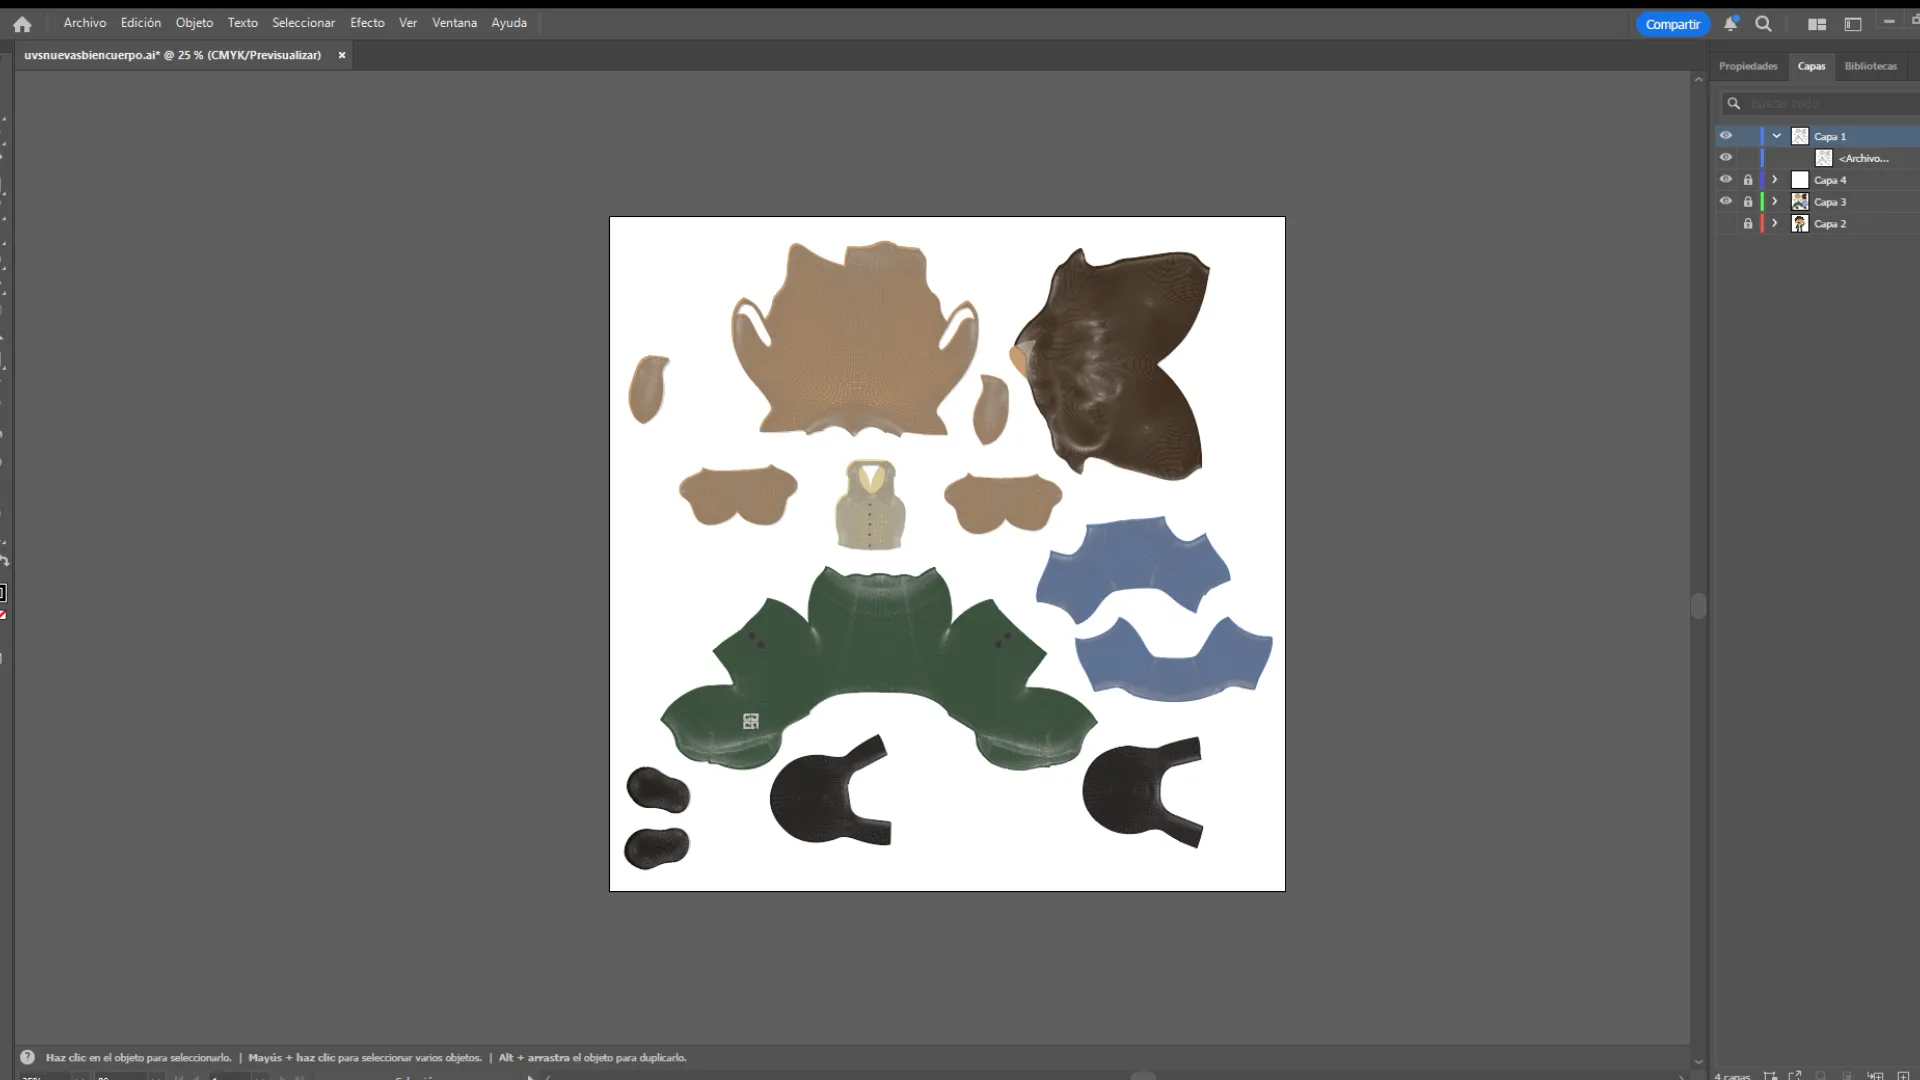Hide Capa 1 with its eye icon

(x=1726, y=136)
